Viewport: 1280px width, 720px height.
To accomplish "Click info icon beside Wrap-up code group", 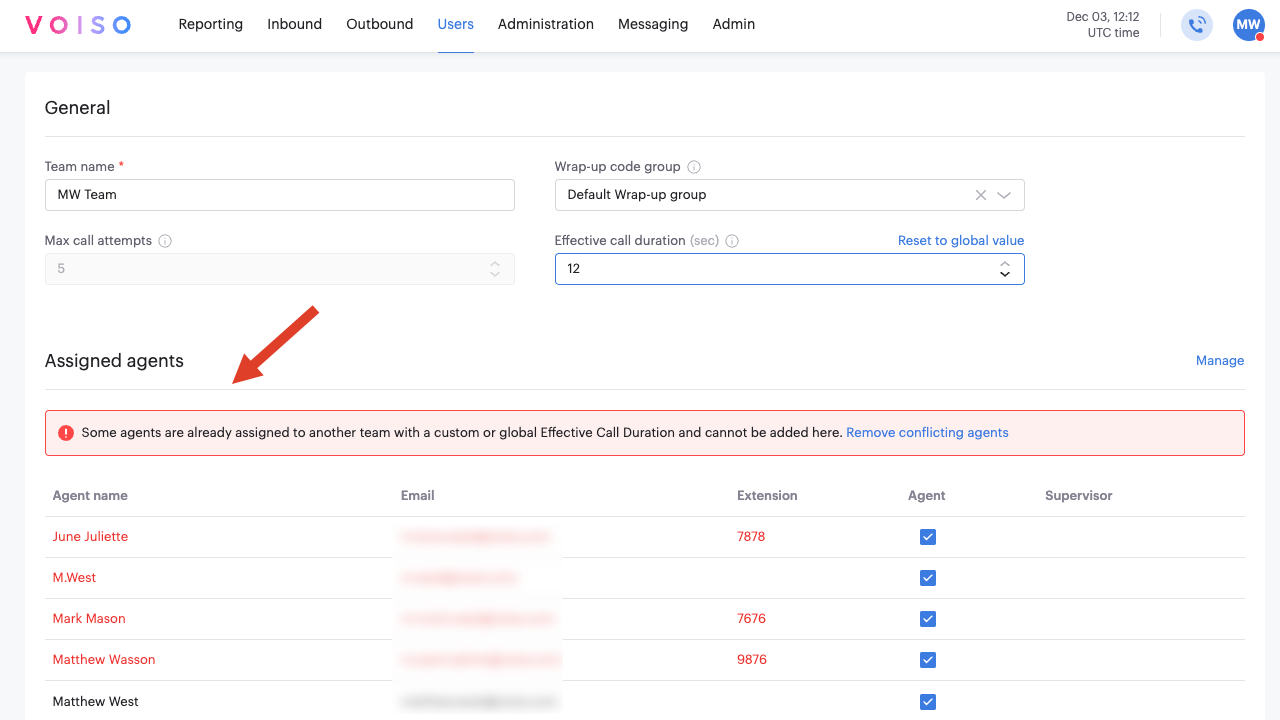I will pos(694,167).
